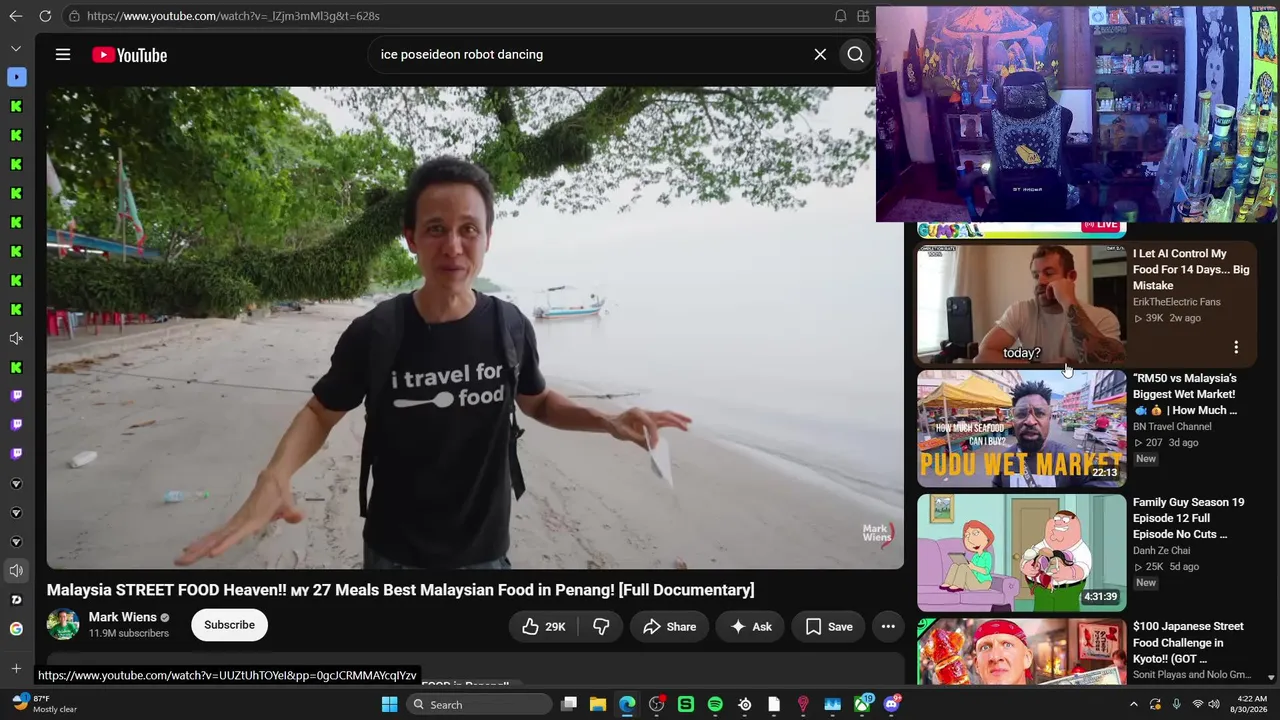Visit the ErikTheElectric Fans channel
The image size is (1280, 720).
tap(1176, 302)
